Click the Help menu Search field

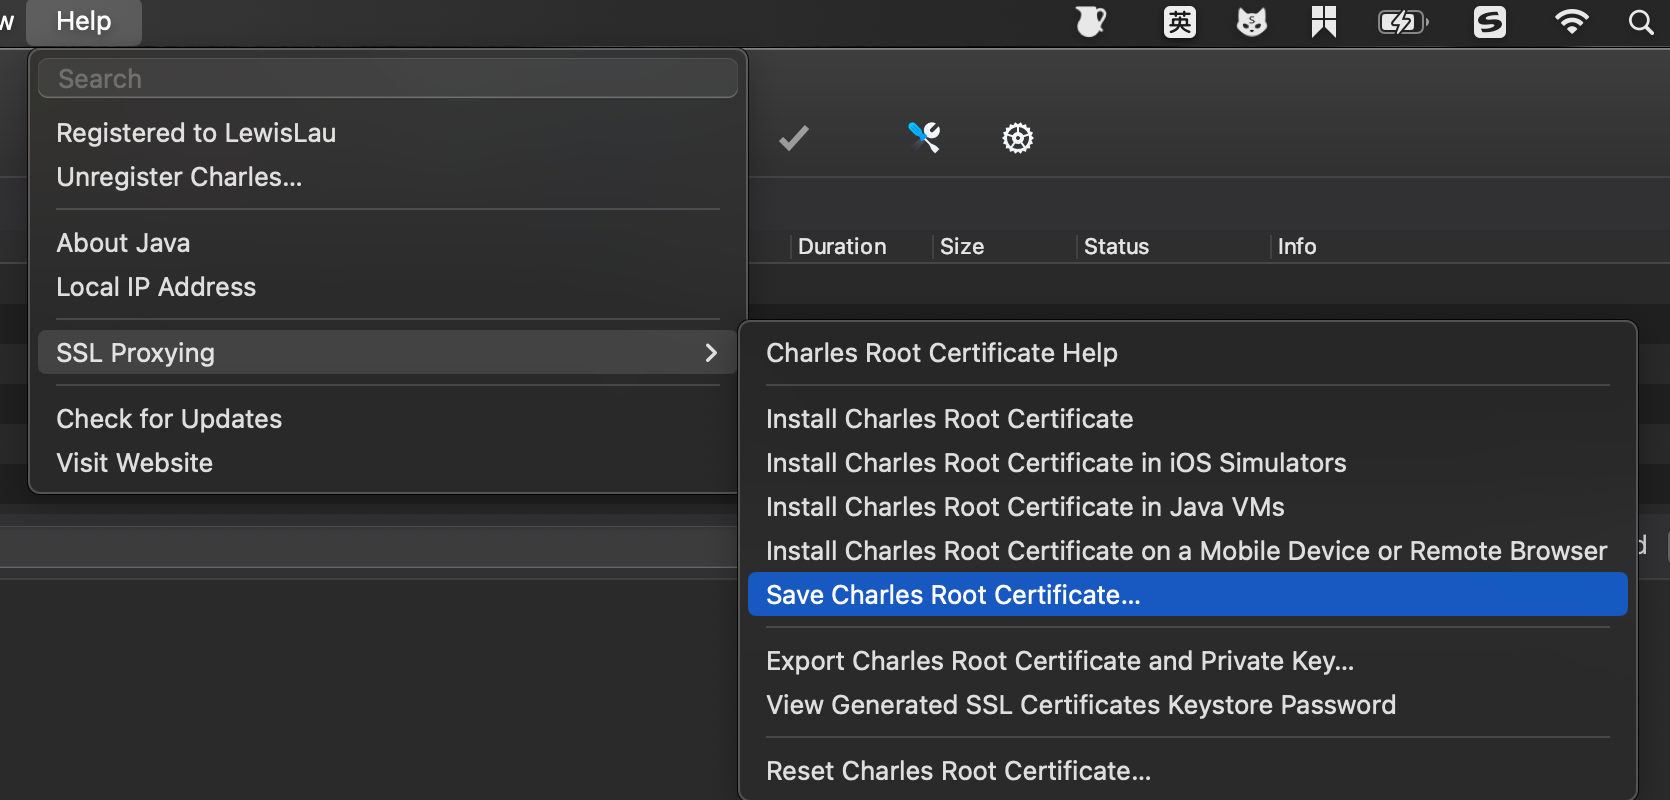click(388, 78)
